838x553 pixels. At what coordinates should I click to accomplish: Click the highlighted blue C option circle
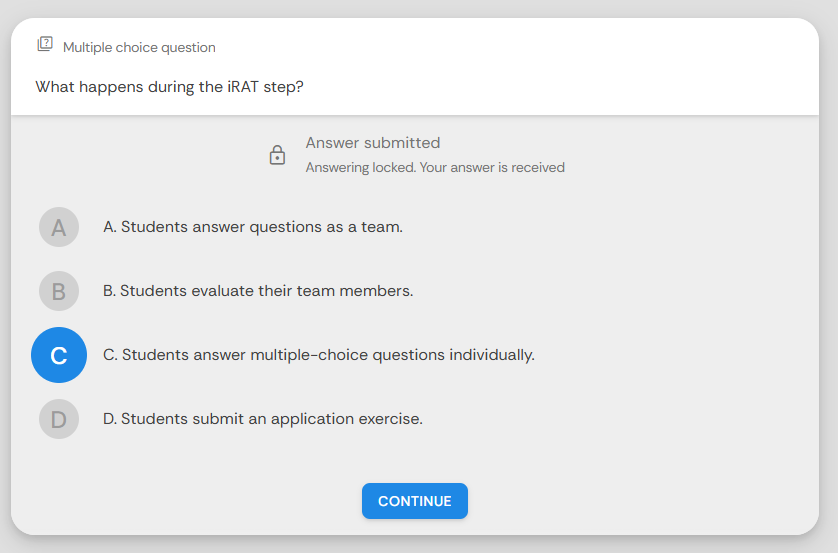click(x=59, y=355)
